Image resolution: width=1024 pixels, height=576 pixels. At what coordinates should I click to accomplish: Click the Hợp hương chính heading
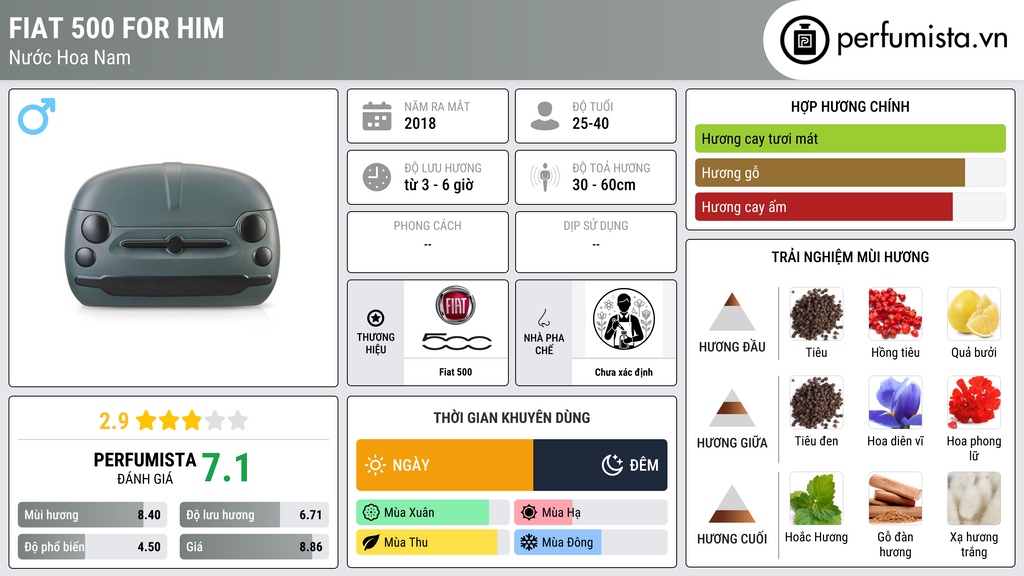click(x=850, y=106)
